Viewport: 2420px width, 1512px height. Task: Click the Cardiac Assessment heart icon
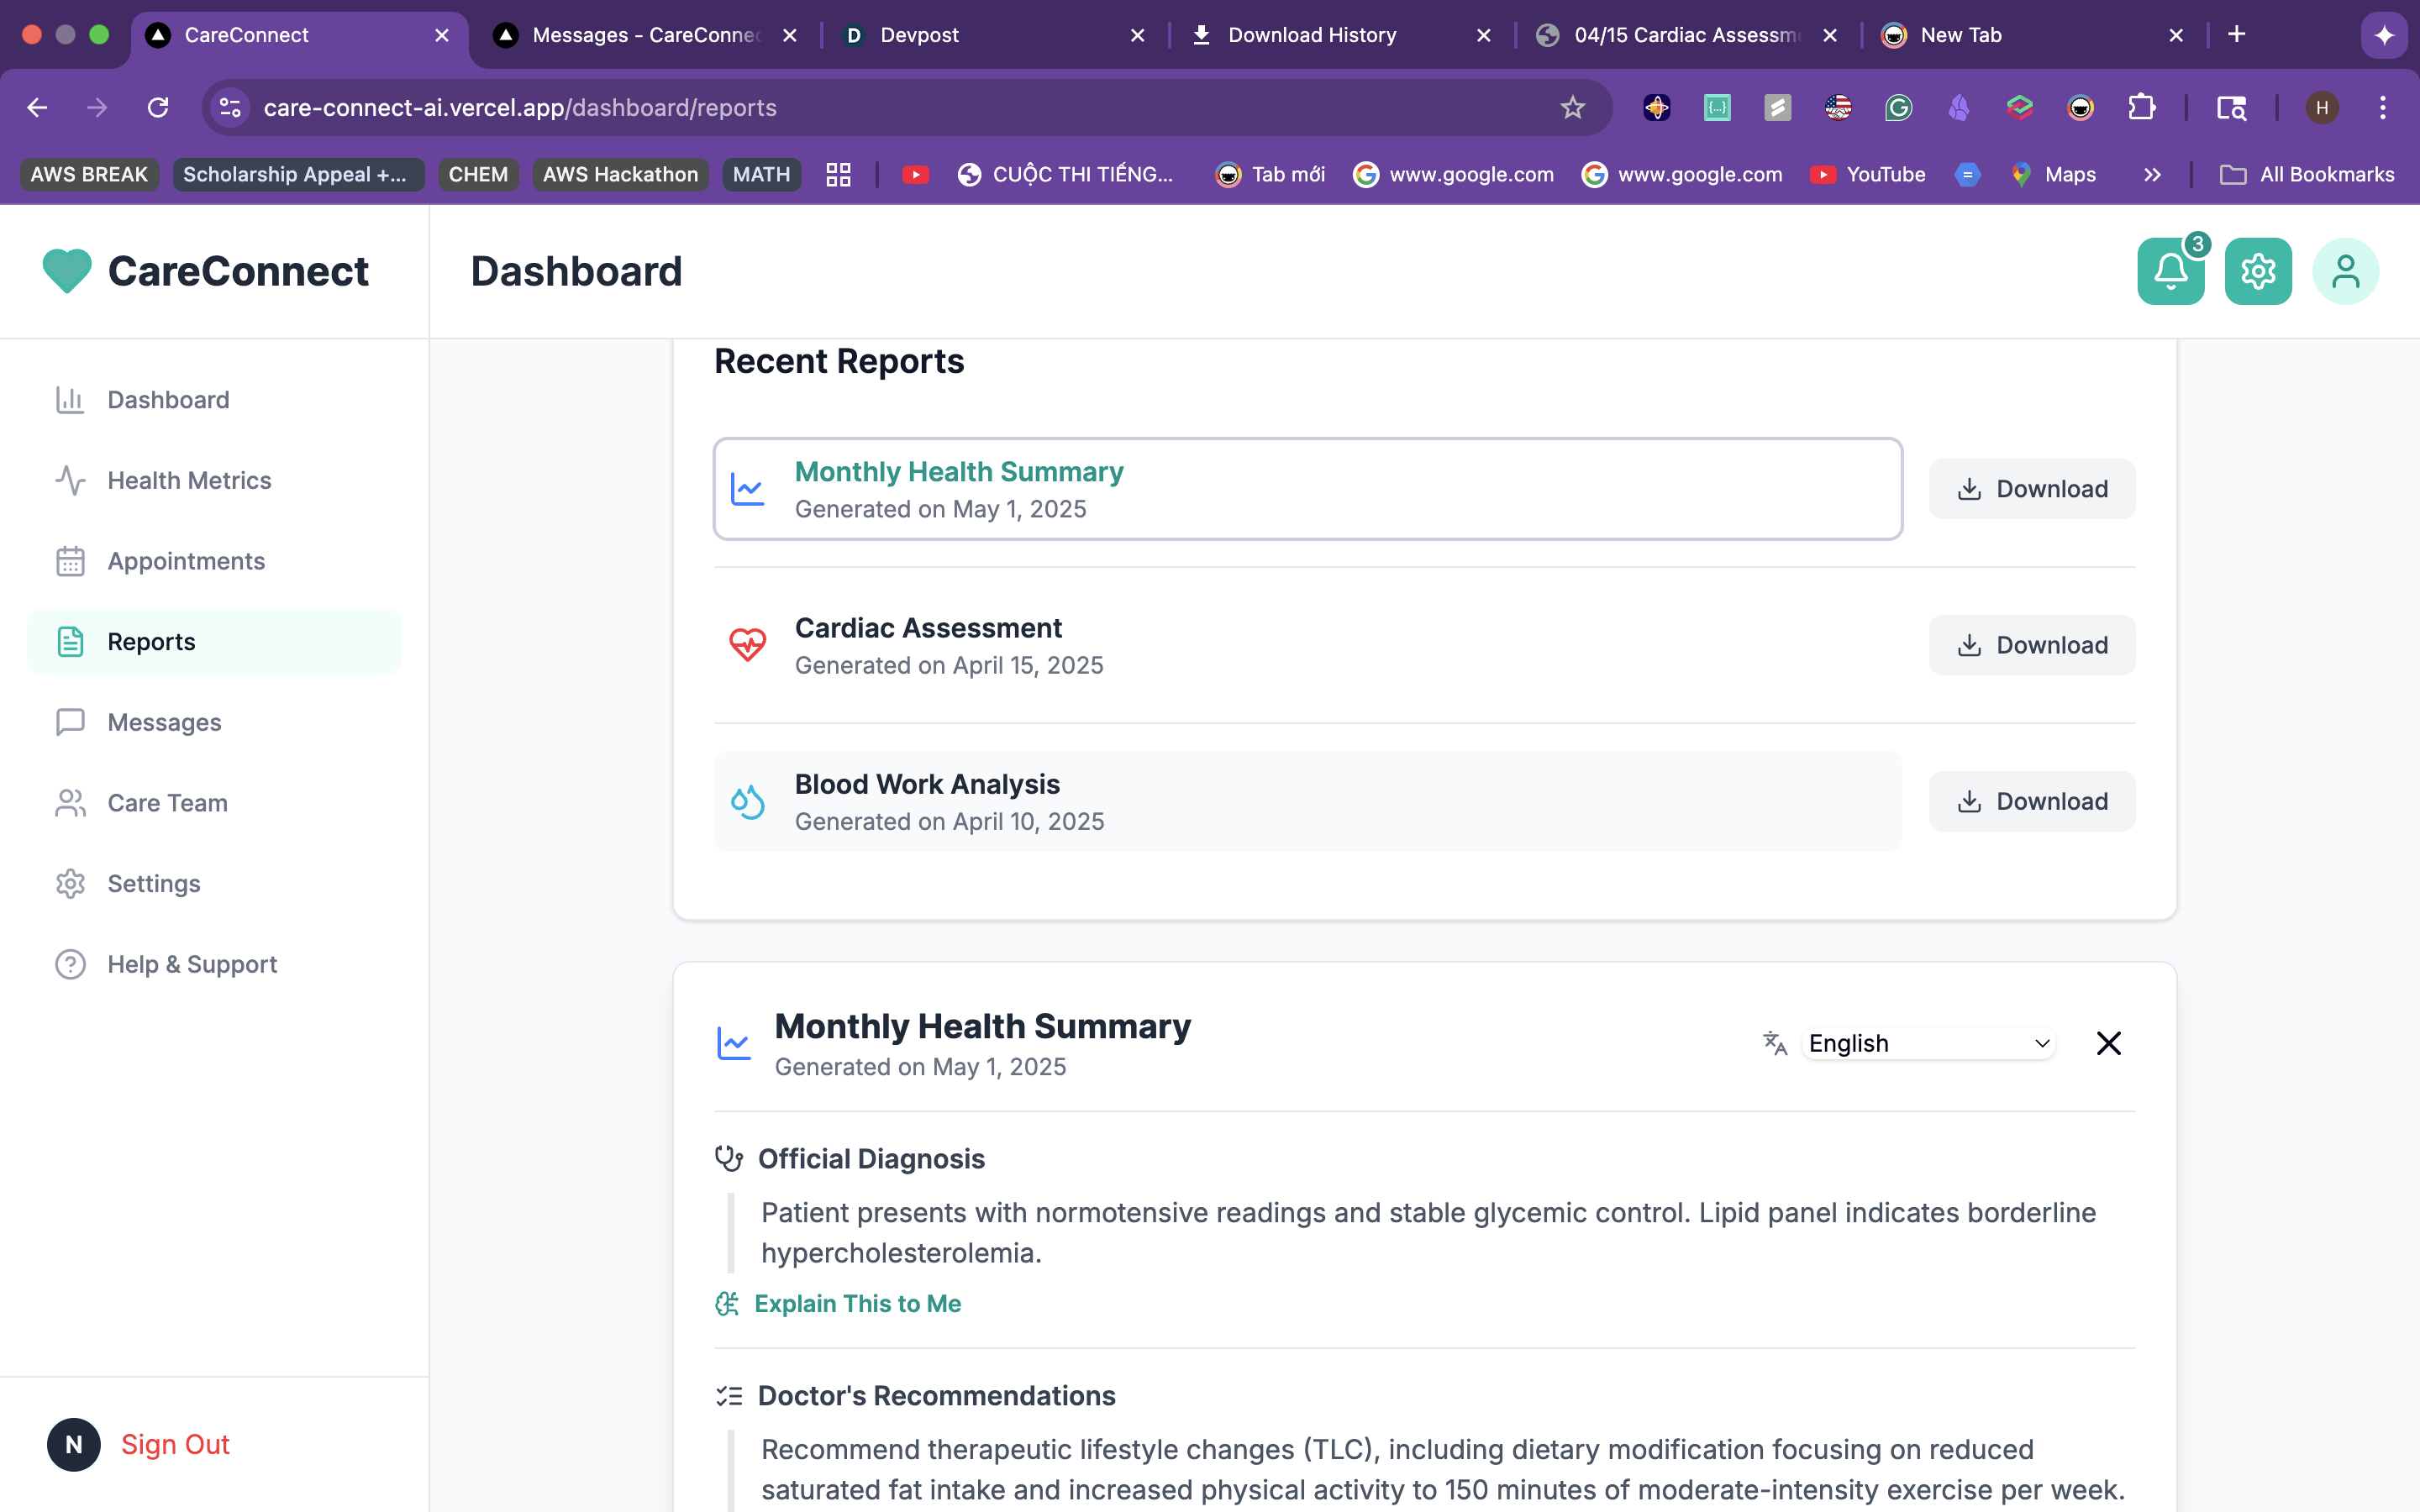[x=747, y=645]
